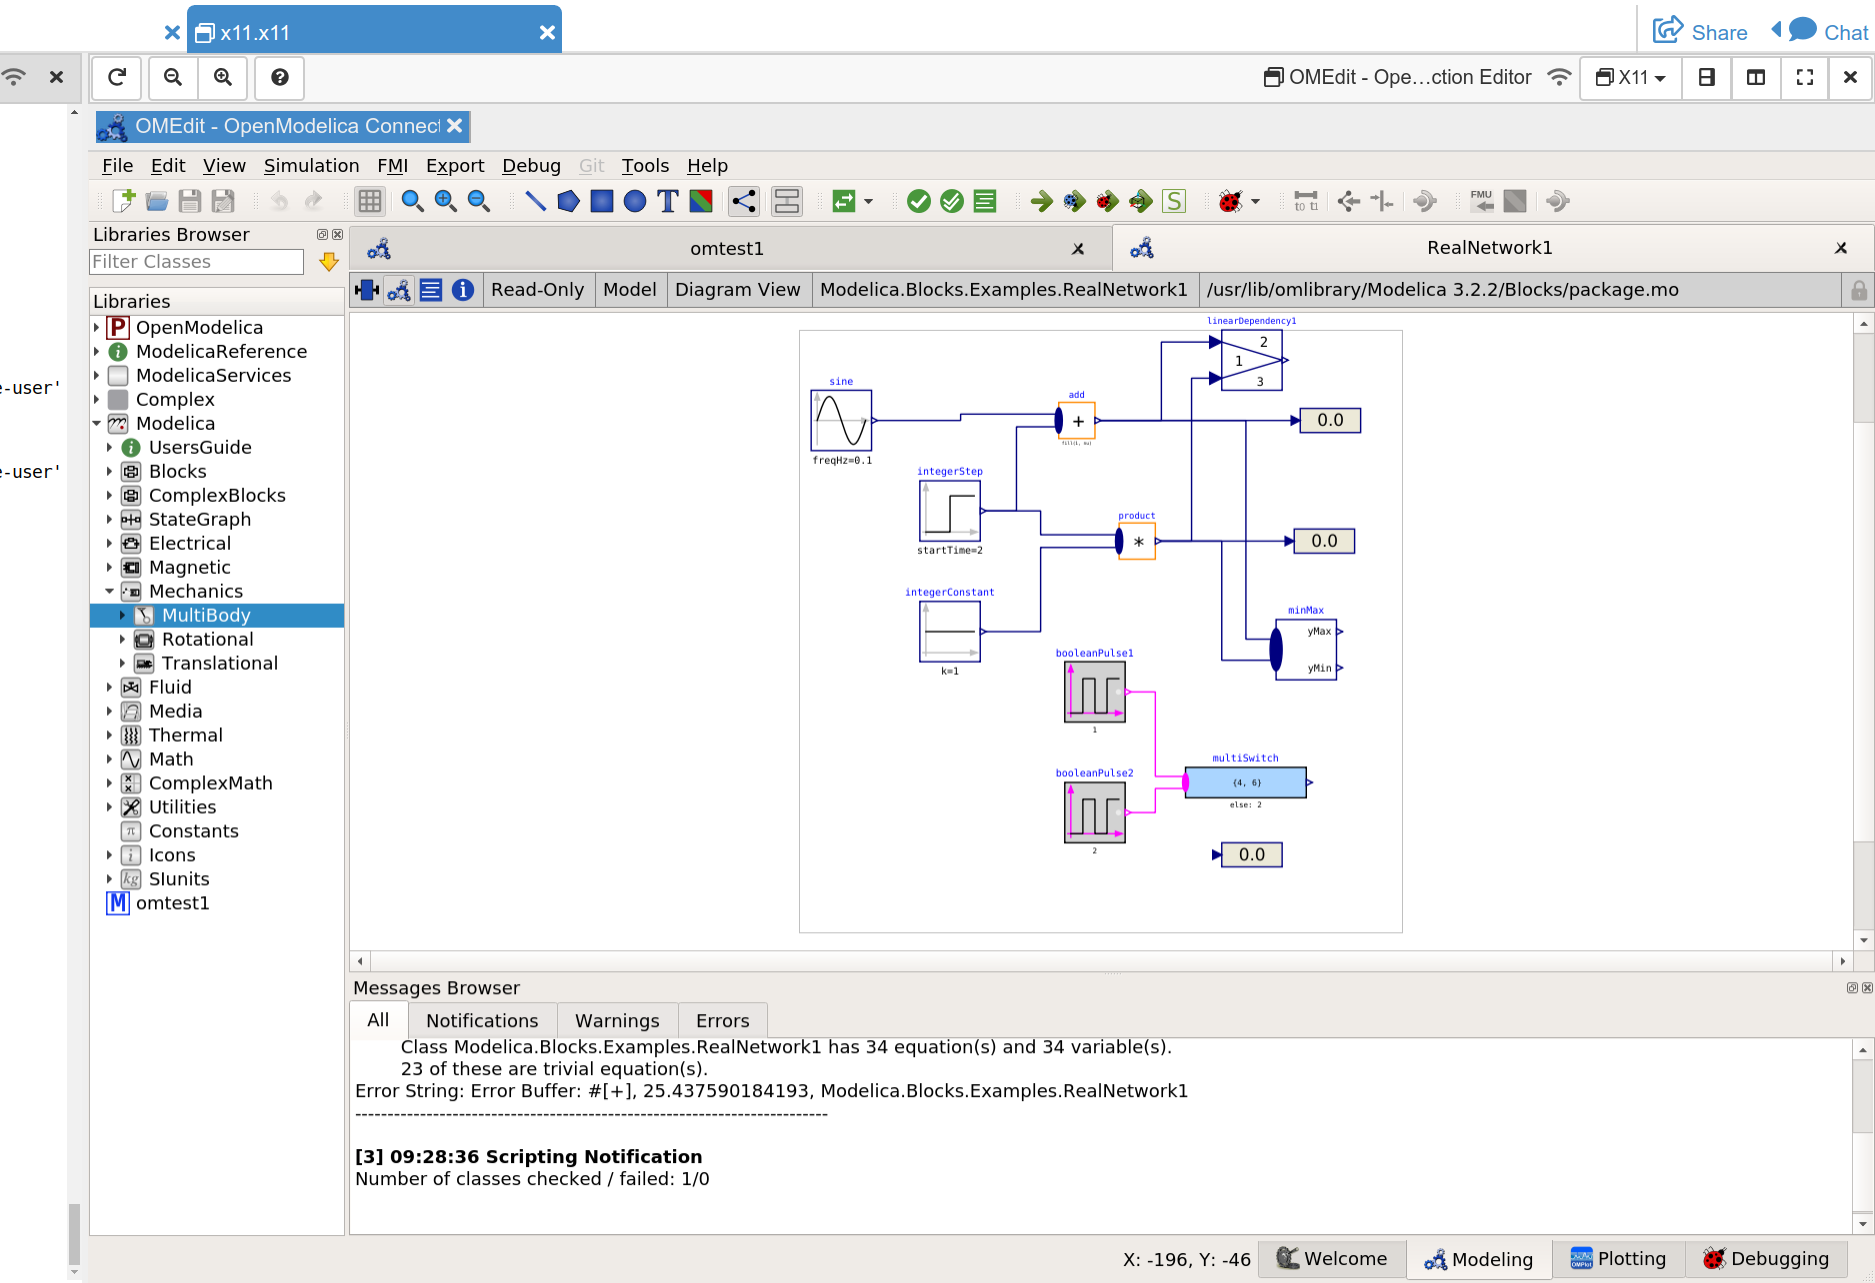Viewport: 1875px width, 1283px height.
Task: Toggle the Connect/Unconnect mode button
Action: coord(743,201)
